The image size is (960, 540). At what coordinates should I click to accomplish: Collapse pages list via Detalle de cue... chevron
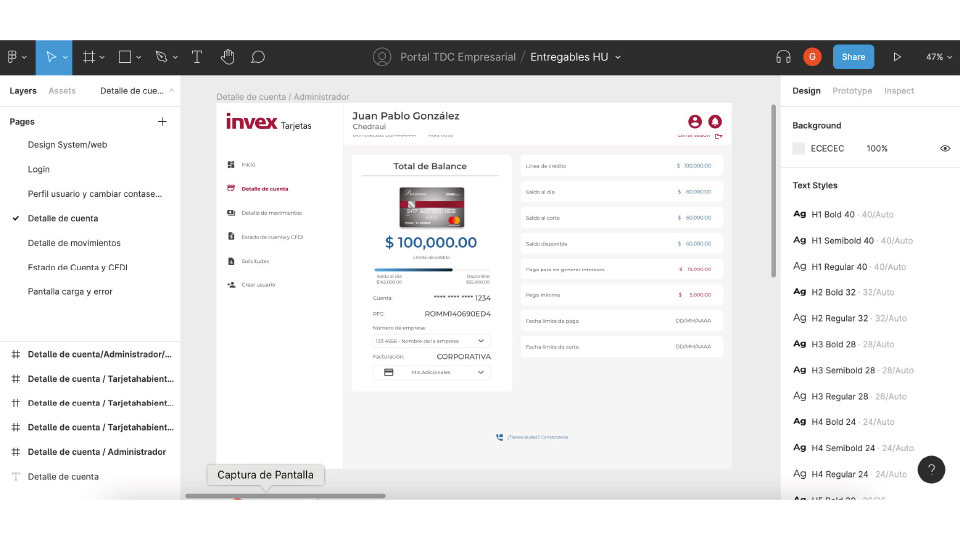171,91
